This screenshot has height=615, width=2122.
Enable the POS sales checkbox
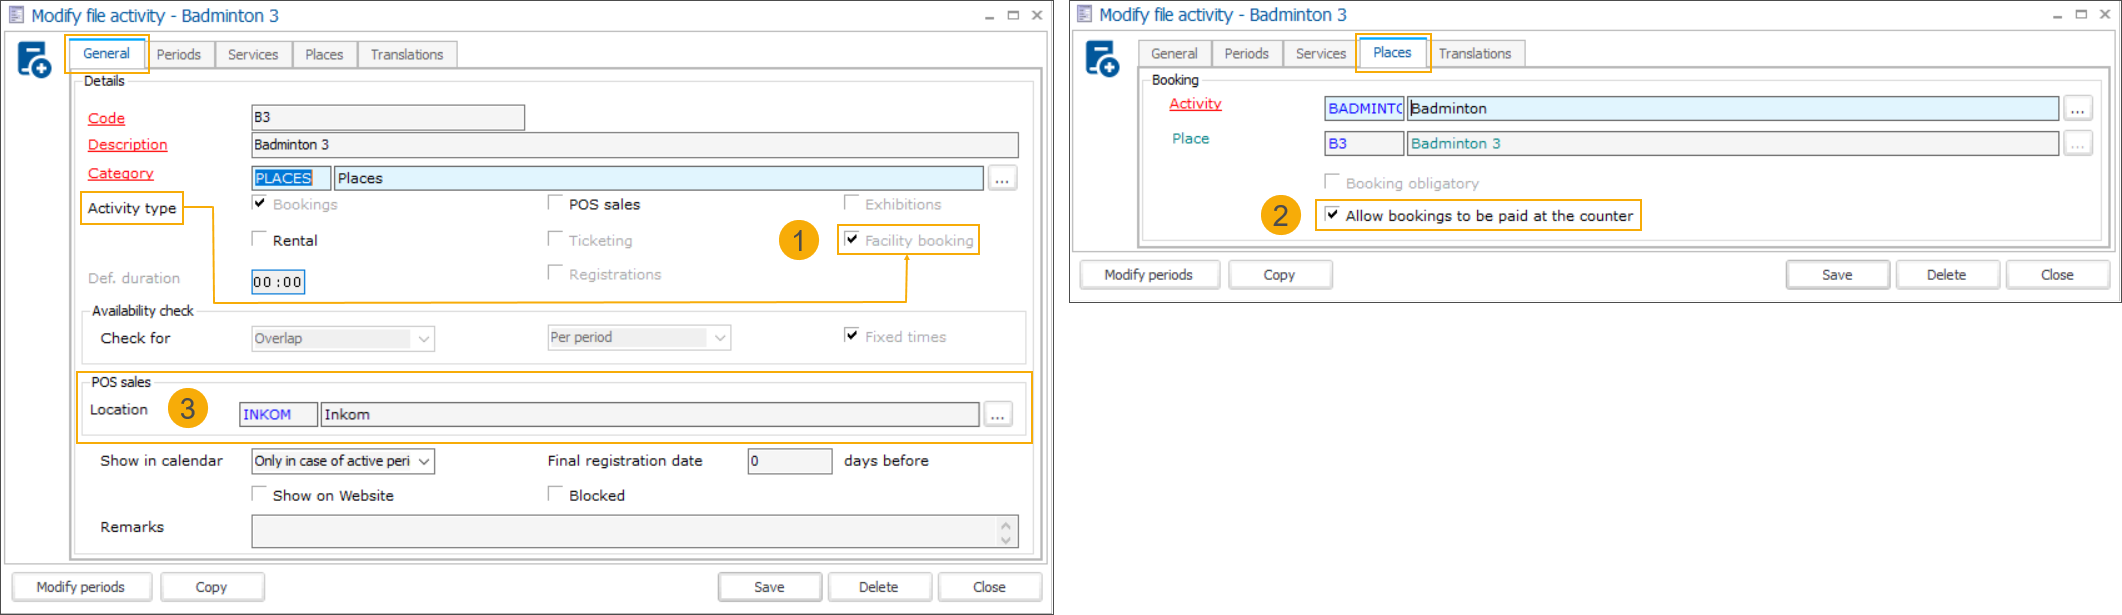point(555,203)
